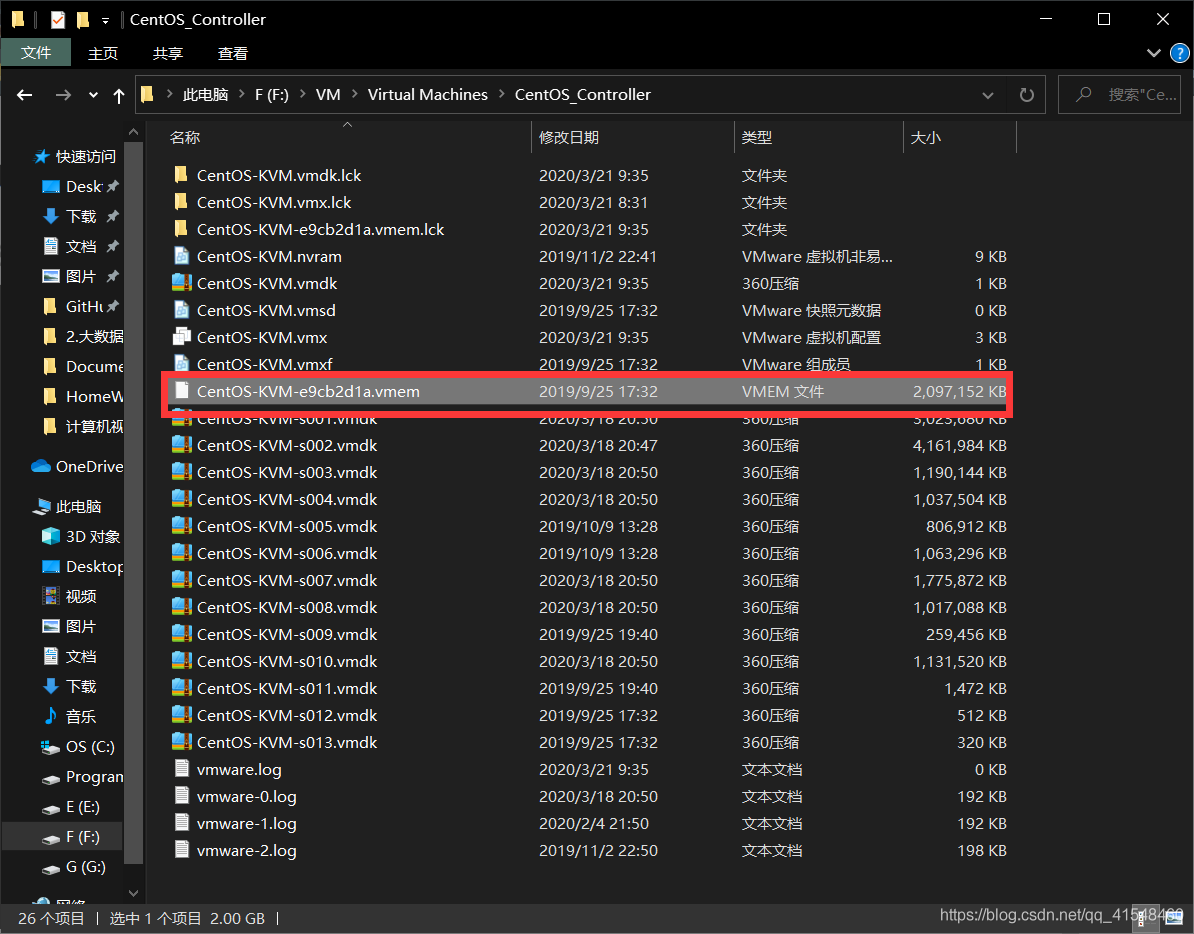Expand the chevron after Virtual Machines breadcrumb
Image resolution: width=1194 pixels, height=934 pixels.
pyautogui.click(x=502, y=94)
